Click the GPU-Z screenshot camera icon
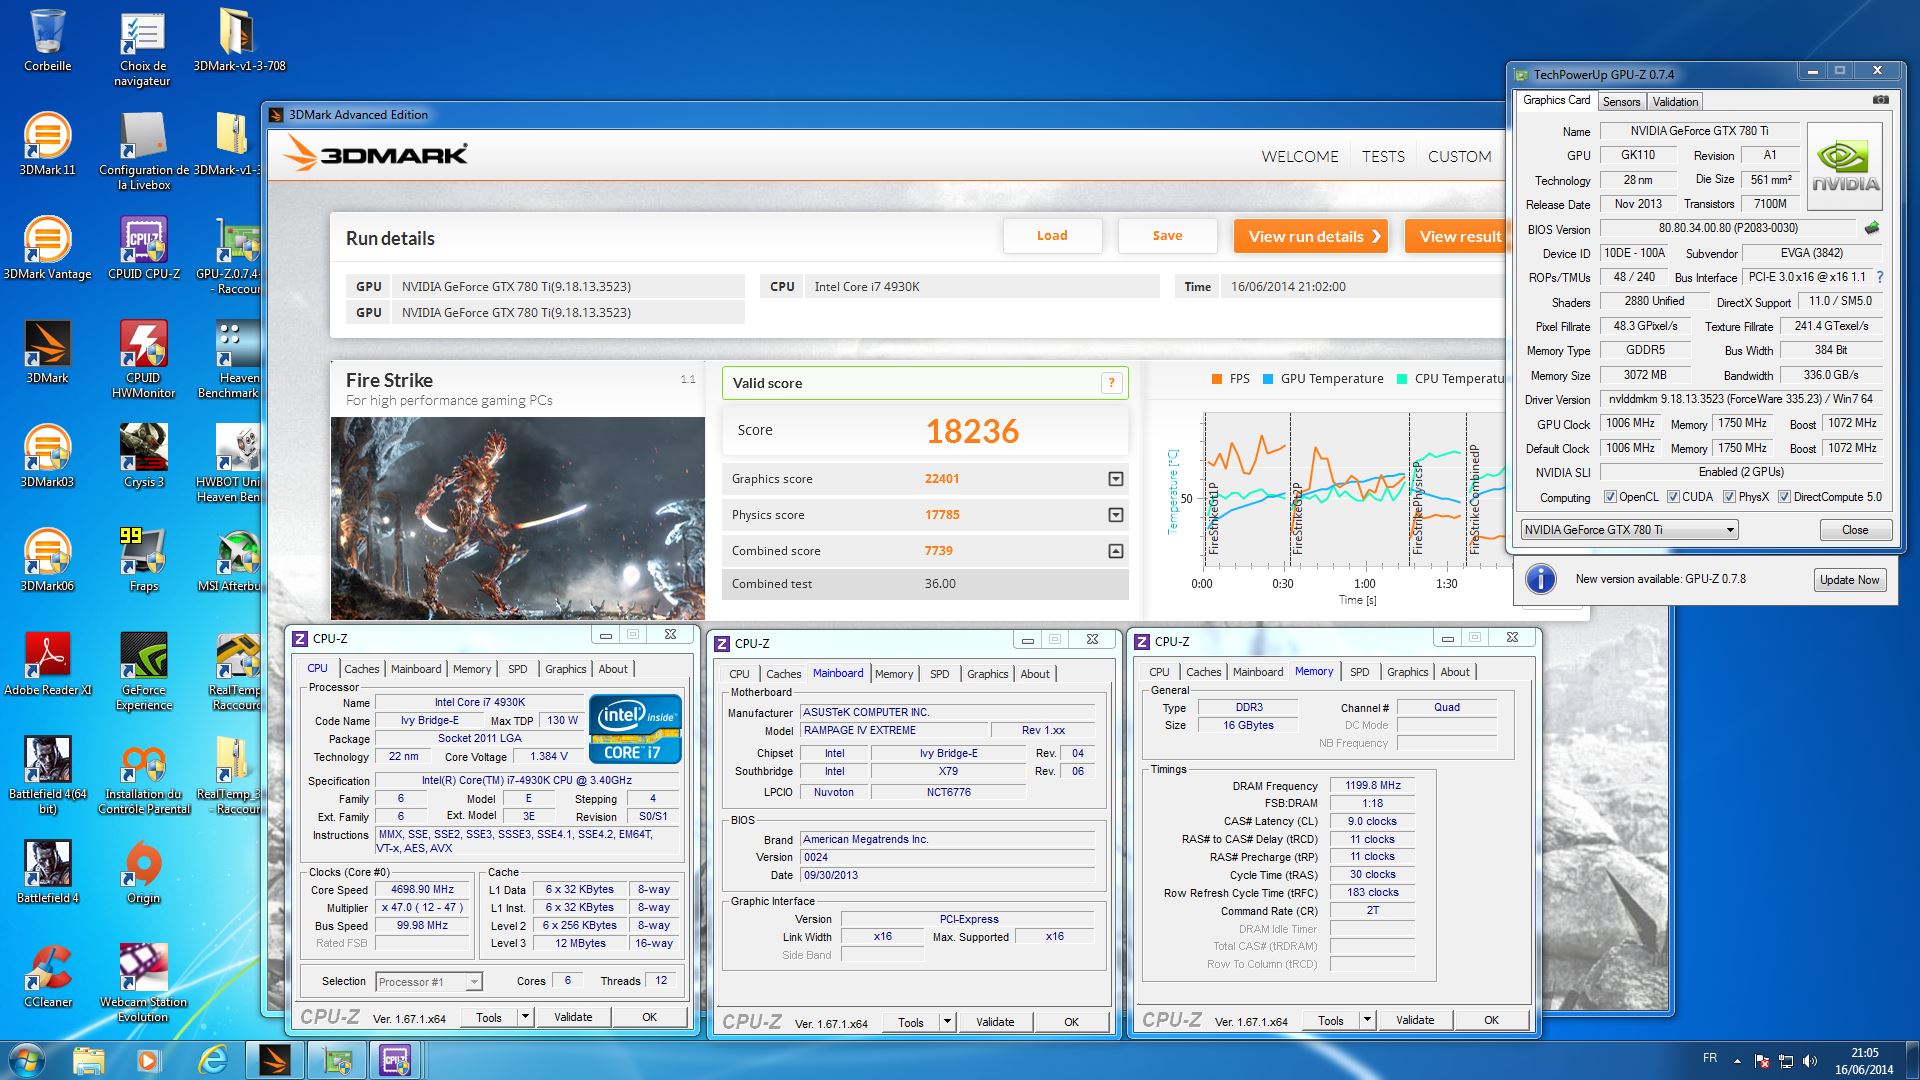 [1881, 100]
